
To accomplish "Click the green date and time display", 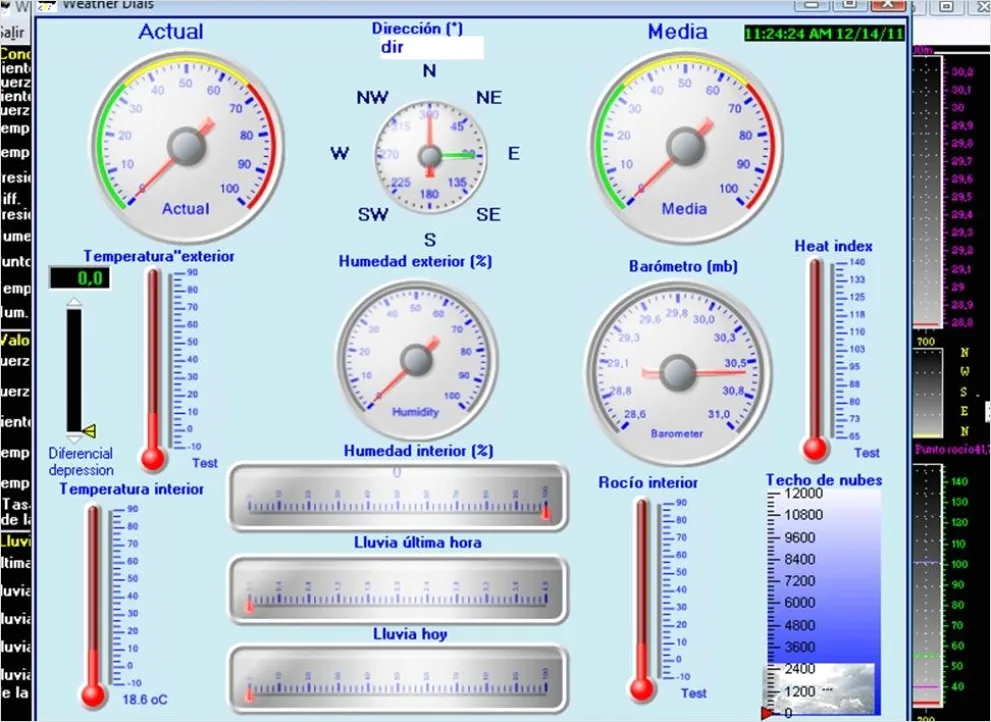I will pos(824,33).
